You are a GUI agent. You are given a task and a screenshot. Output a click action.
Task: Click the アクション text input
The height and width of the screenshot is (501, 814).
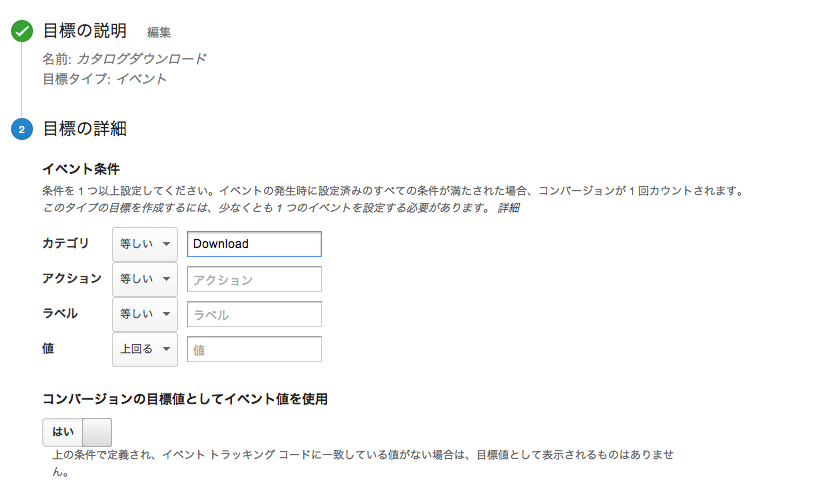(254, 279)
